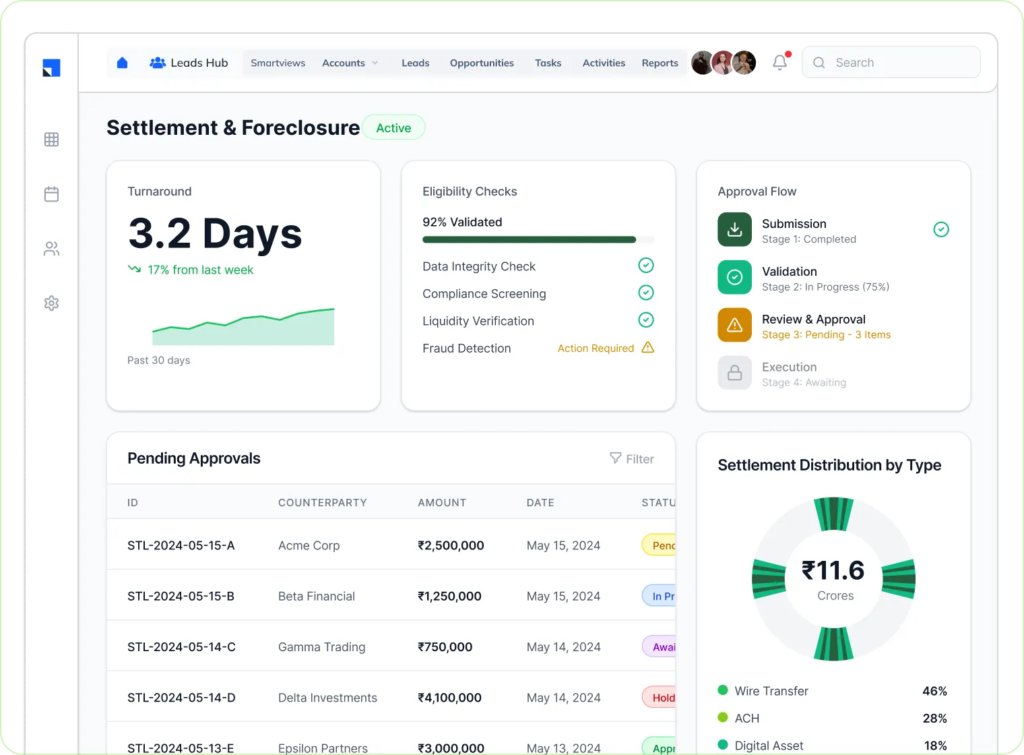
Task: Click the COUNTERPARTY column header
Action: (x=323, y=502)
